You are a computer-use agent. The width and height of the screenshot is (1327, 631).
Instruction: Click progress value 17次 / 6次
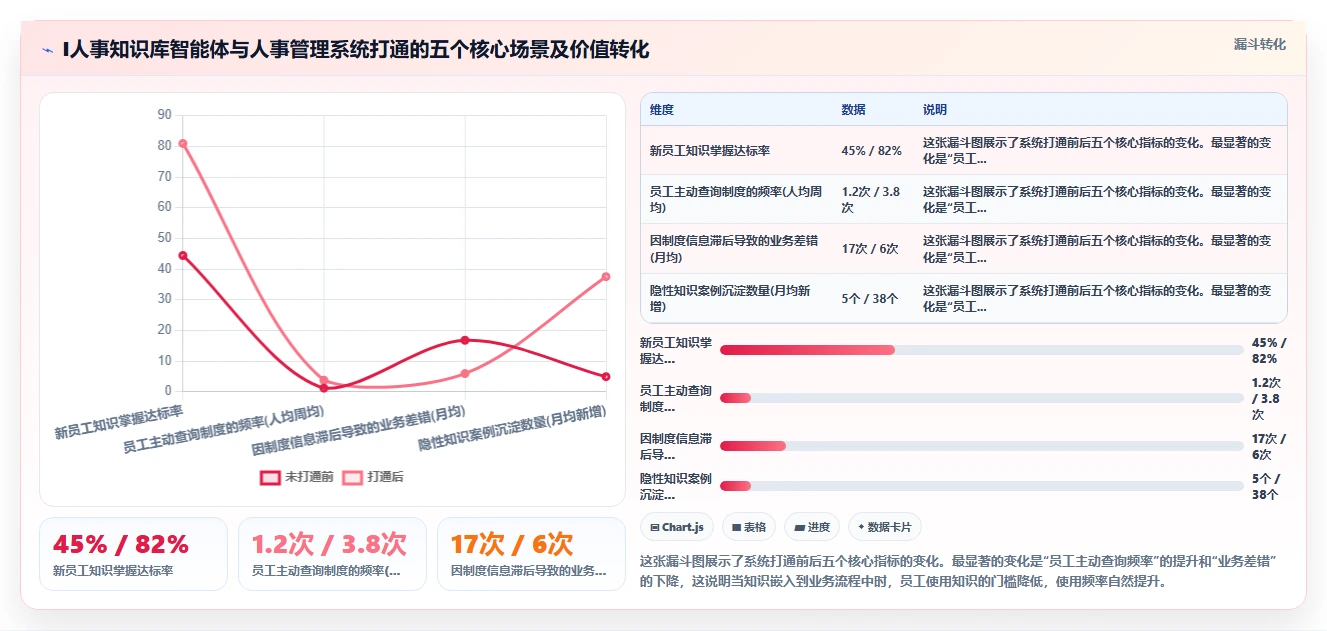pyautogui.click(x=1269, y=446)
